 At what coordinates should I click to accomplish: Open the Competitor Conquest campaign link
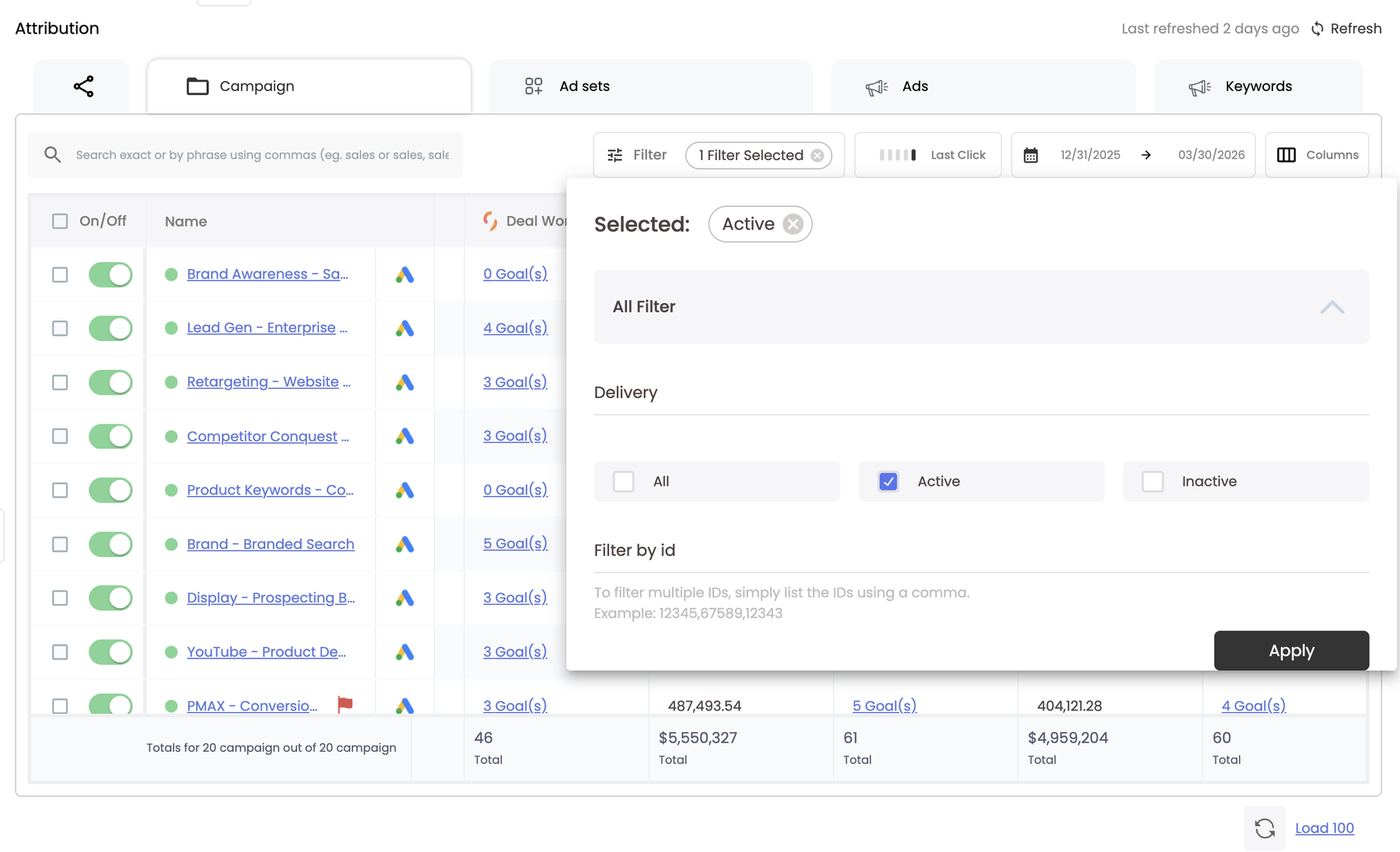268,436
